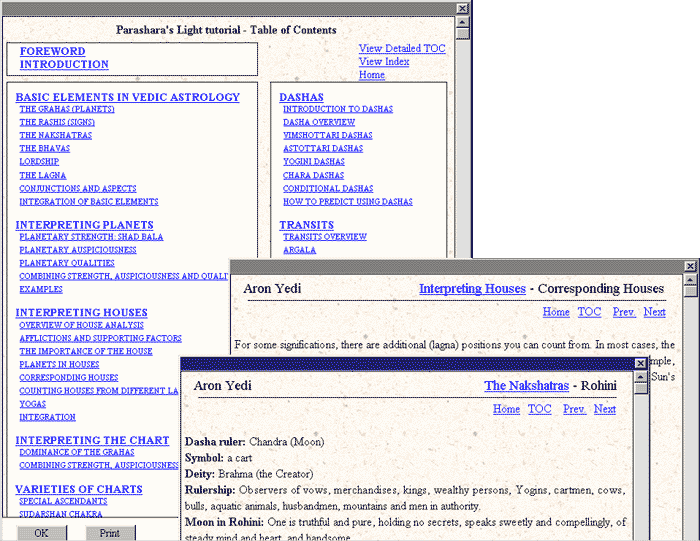The image size is (700, 541).
Task: Click Prev. in Rohini window
Action: pos(575,409)
